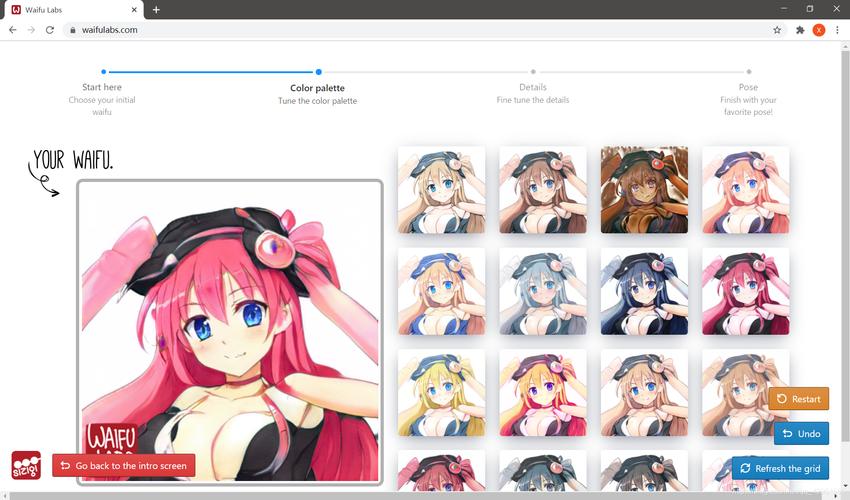The width and height of the screenshot is (850, 500).
Task: Click the browser forward arrow
Action: 31,30
